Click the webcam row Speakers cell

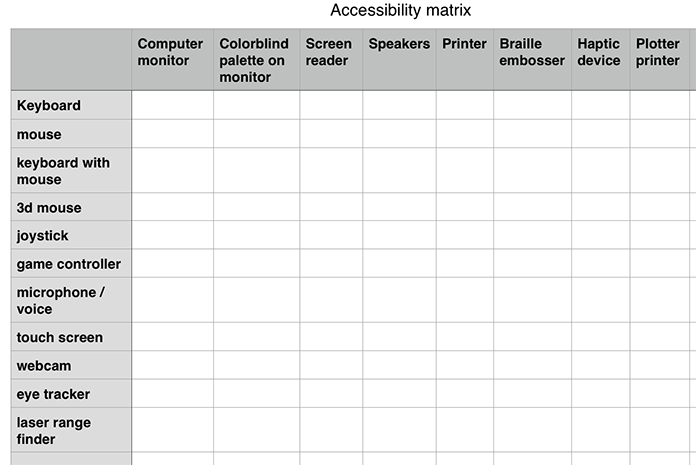click(399, 365)
